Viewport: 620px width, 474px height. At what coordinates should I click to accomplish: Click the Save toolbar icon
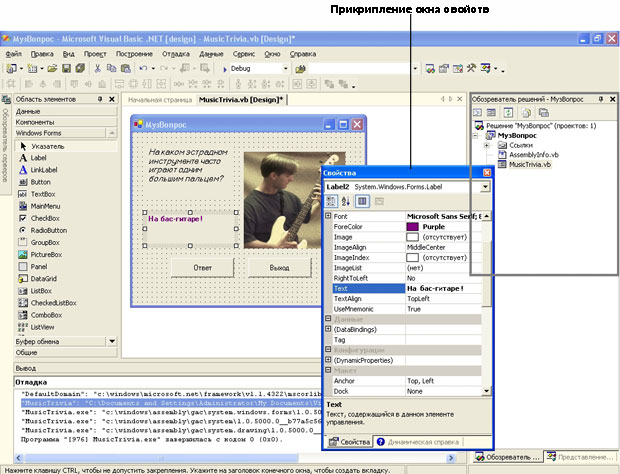[66, 68]
